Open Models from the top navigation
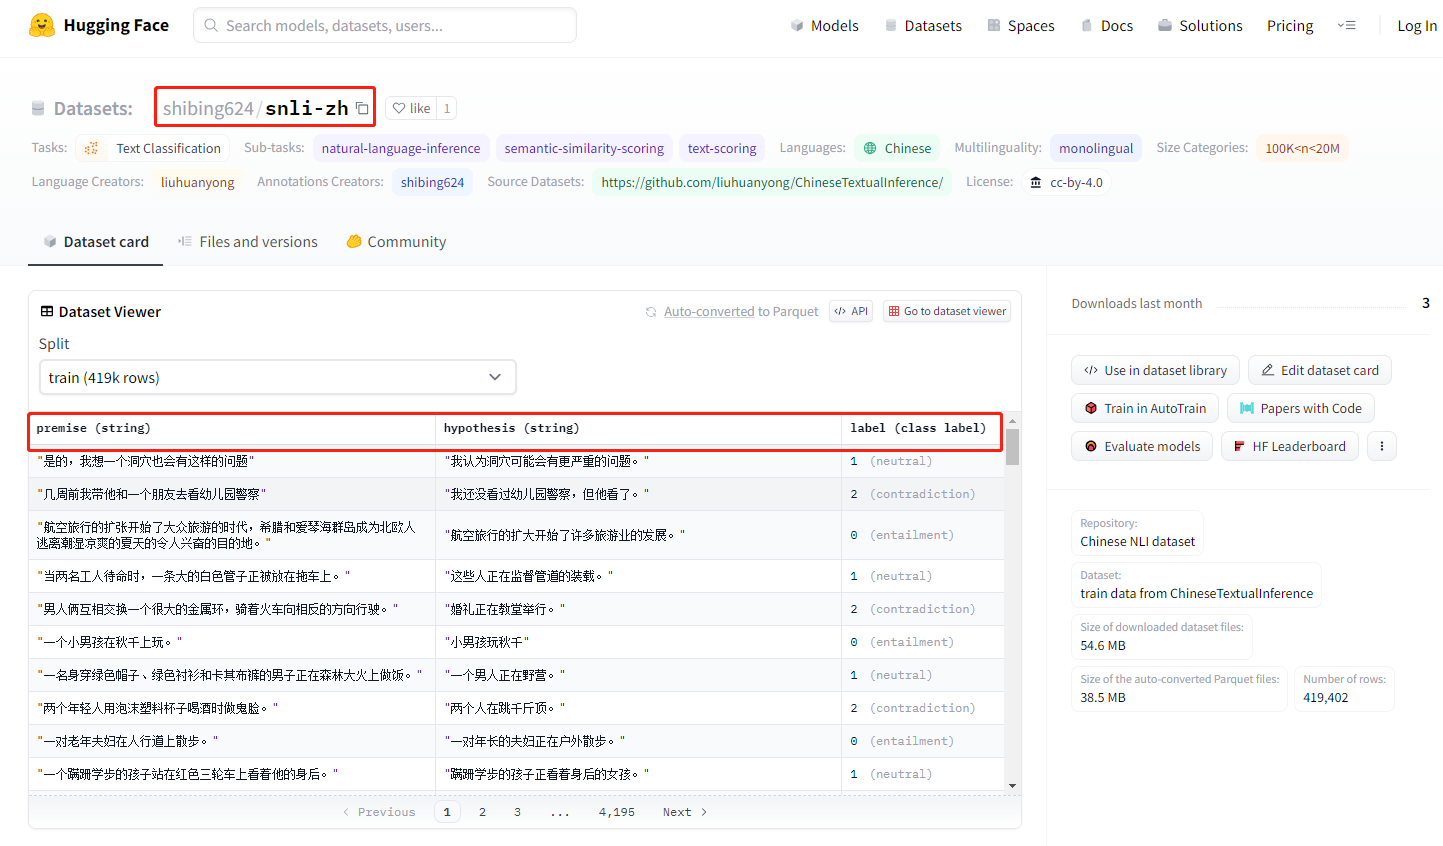Screen dimensions: 1443x846 (824, 25)
